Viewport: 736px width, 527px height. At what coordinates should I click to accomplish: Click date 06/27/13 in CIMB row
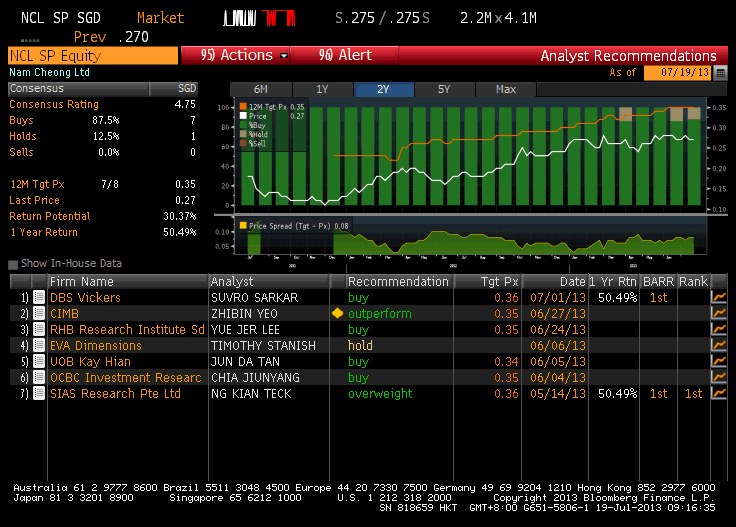(x=558, y=313)
